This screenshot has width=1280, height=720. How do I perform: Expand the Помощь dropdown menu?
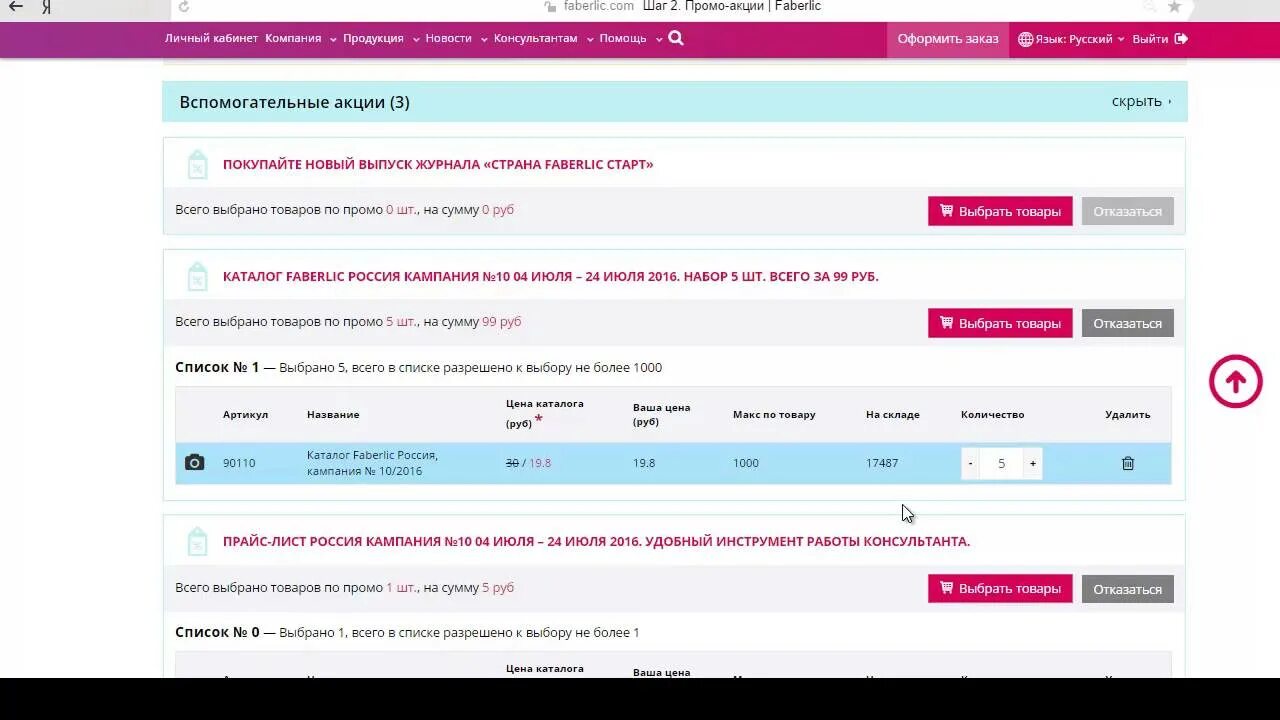[630, 38]
